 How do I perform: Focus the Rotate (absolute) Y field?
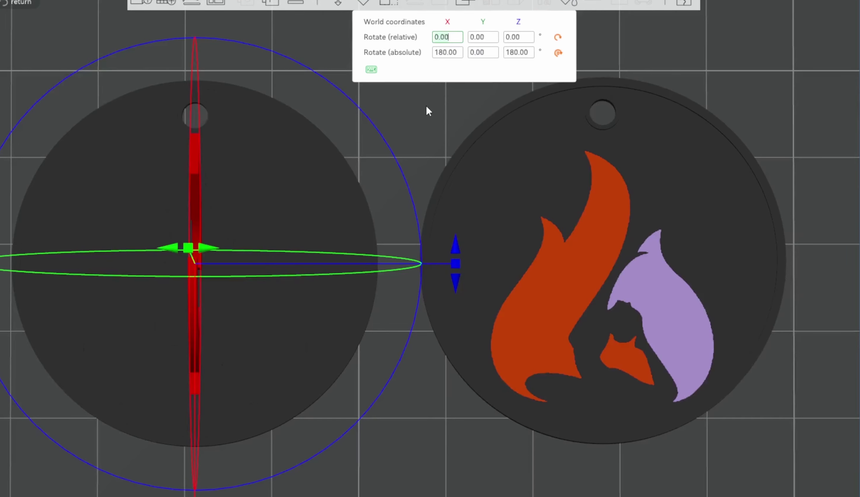tap(483, 52)
